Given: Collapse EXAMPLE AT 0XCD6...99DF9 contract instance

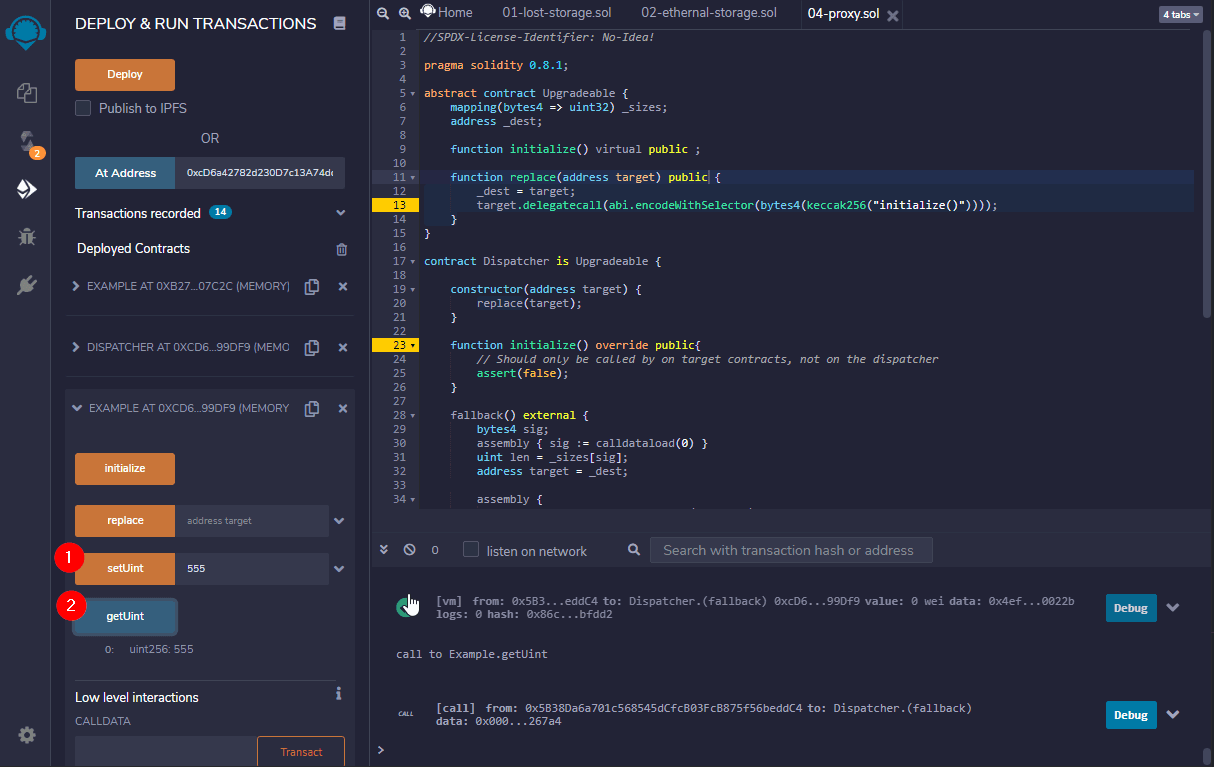Looking at the screenshot, I should (x=76, y=408).
